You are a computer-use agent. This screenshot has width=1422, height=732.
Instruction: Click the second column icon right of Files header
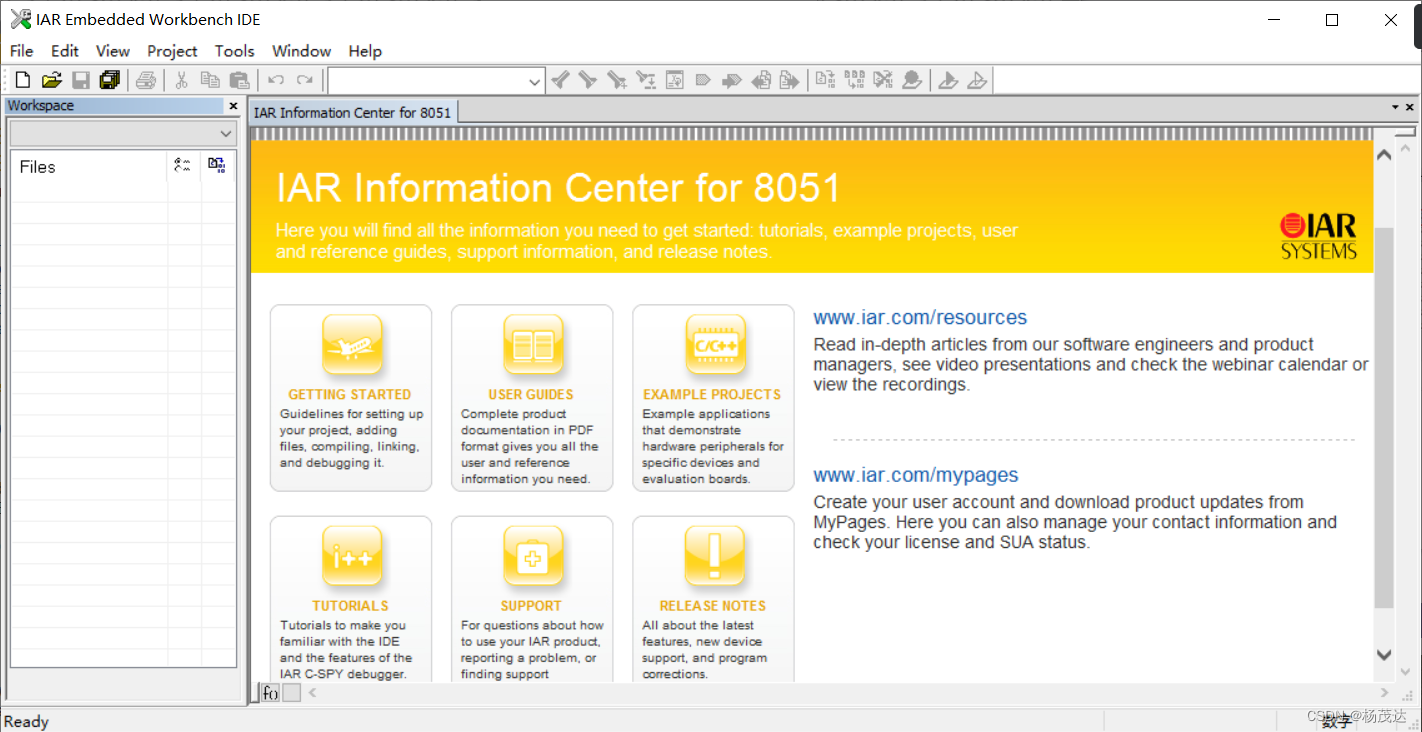click(216, 166)
